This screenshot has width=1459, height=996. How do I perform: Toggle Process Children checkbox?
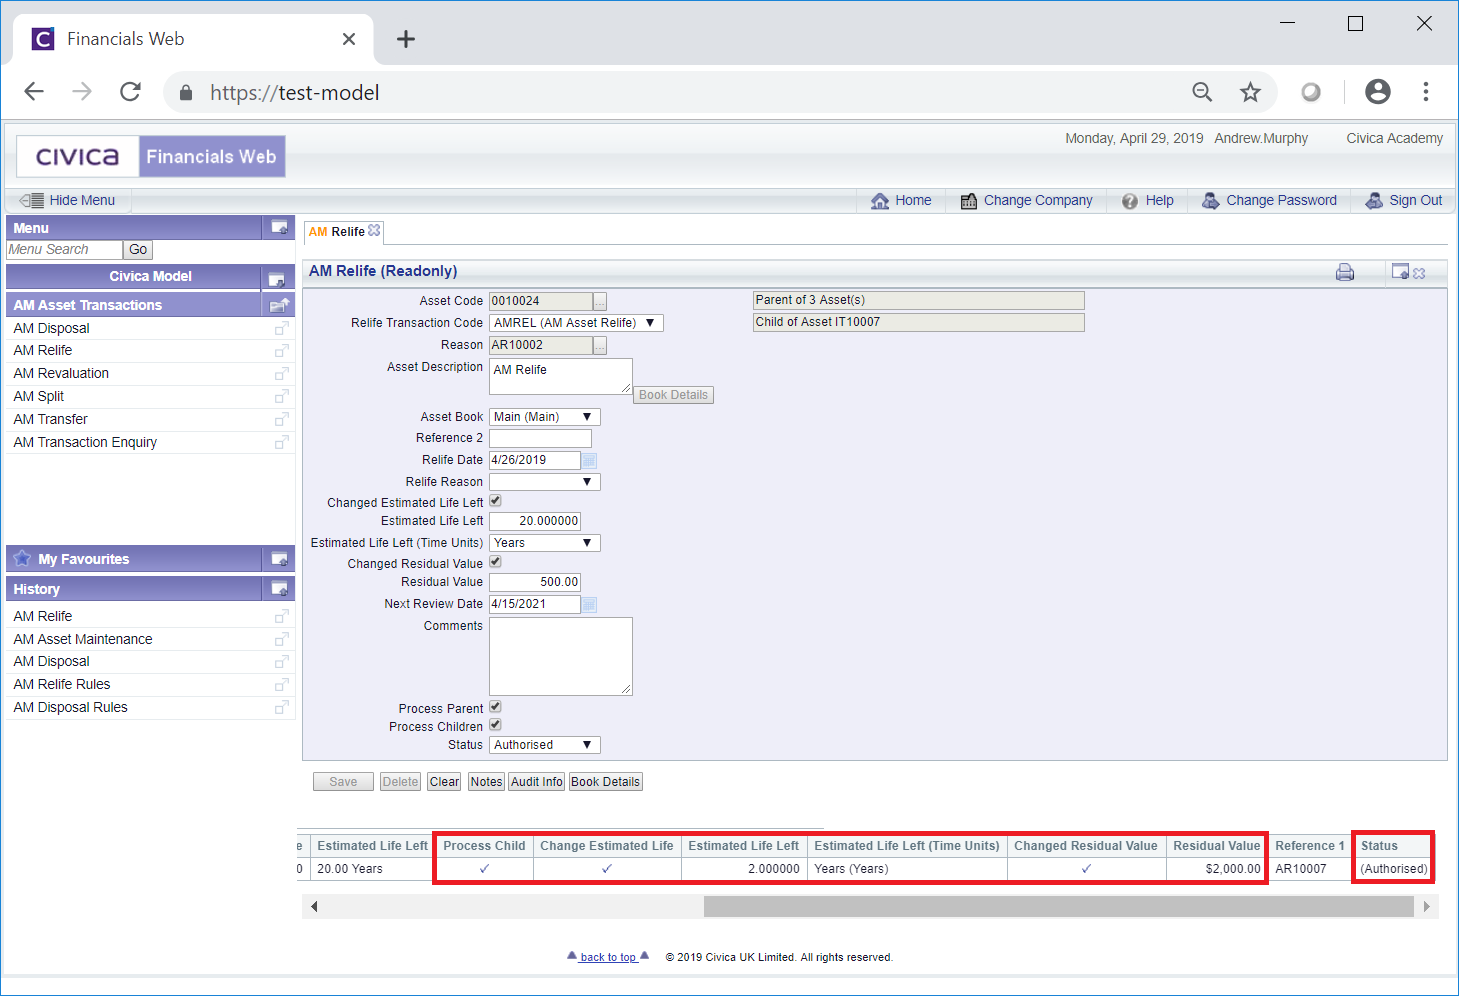[x=495, y=725]
